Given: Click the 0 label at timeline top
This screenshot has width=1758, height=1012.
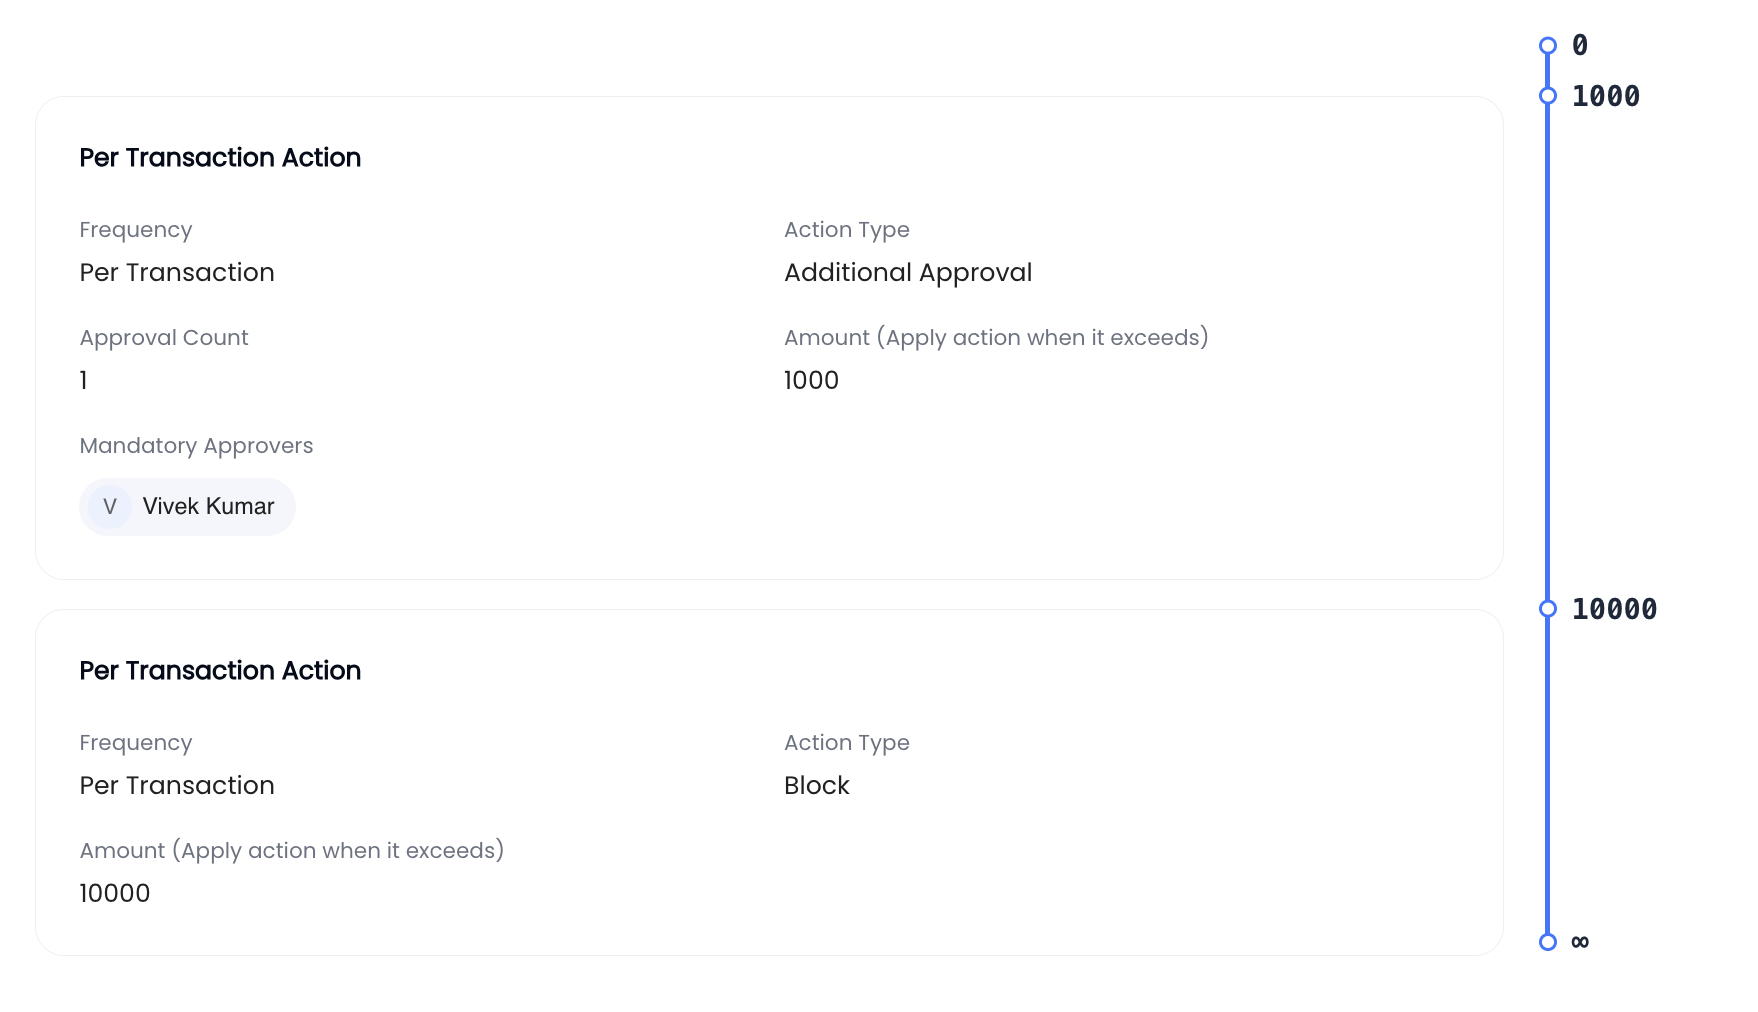Looking at the screenshot, I should pos(1580,45).
